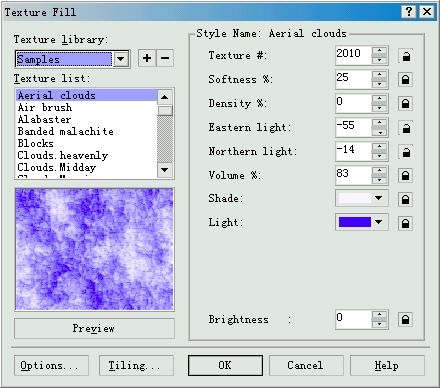
Task: Toggle the lock icon for Shade
Action: tap(405, 199)
